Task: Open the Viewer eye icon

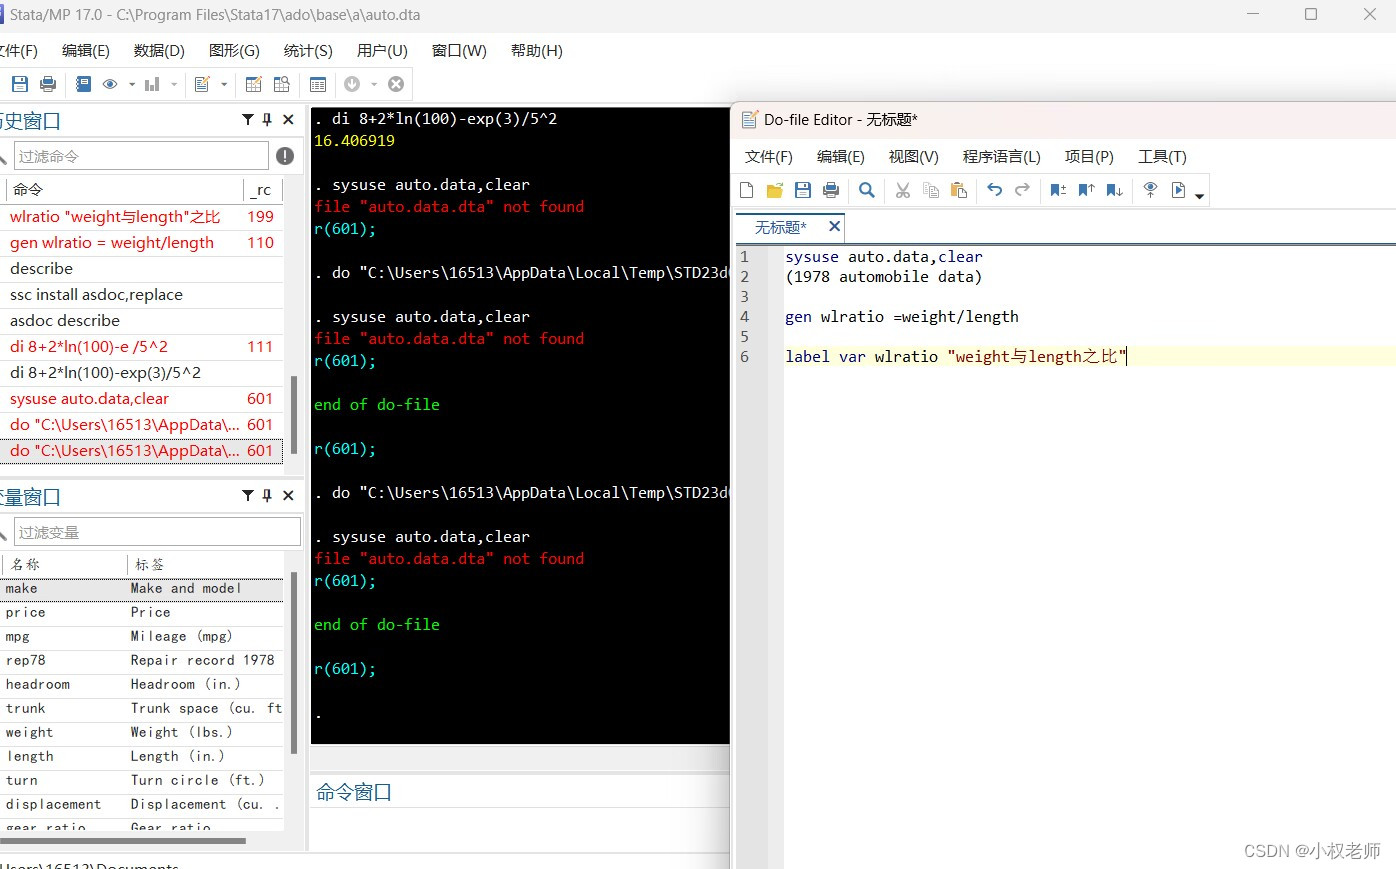Action: [110, 84]
